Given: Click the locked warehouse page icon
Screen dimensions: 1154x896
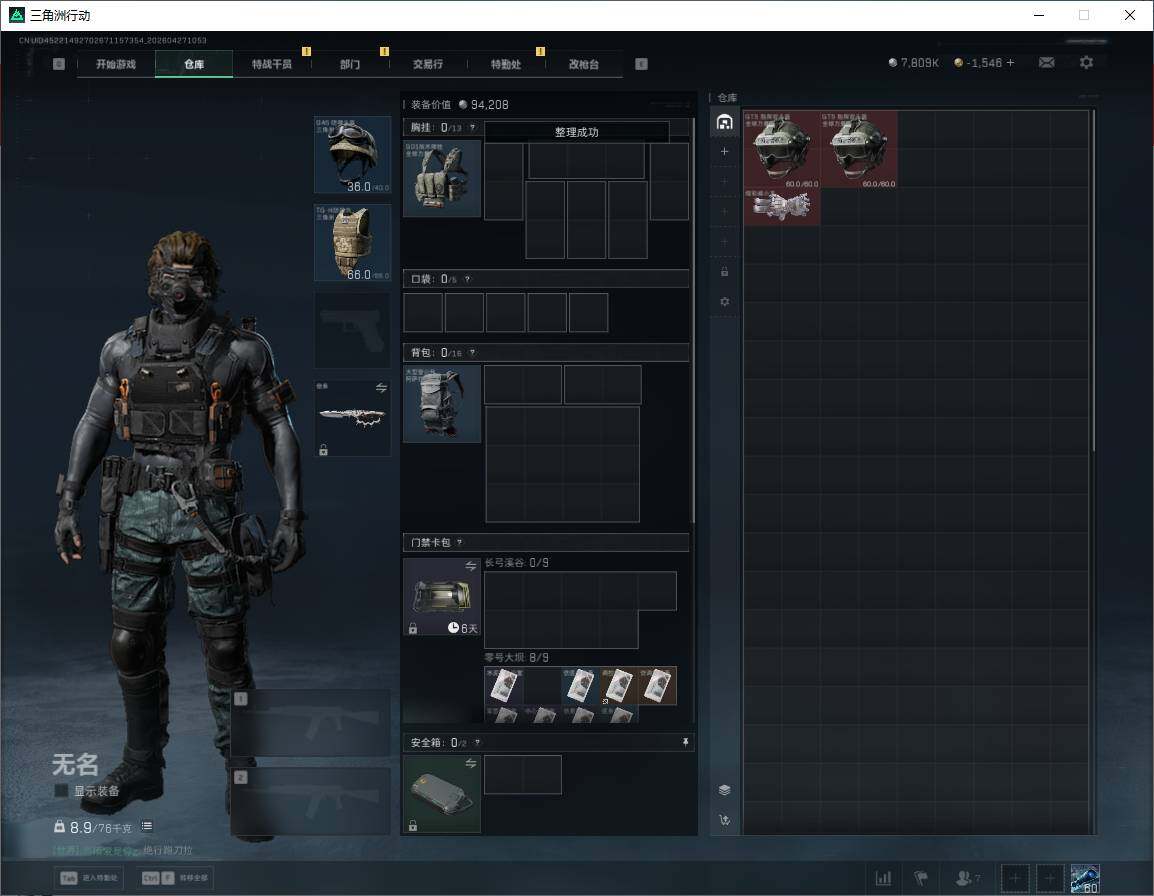Looking at the screenshot, I should pyautogui.click(x=724, y=272).
